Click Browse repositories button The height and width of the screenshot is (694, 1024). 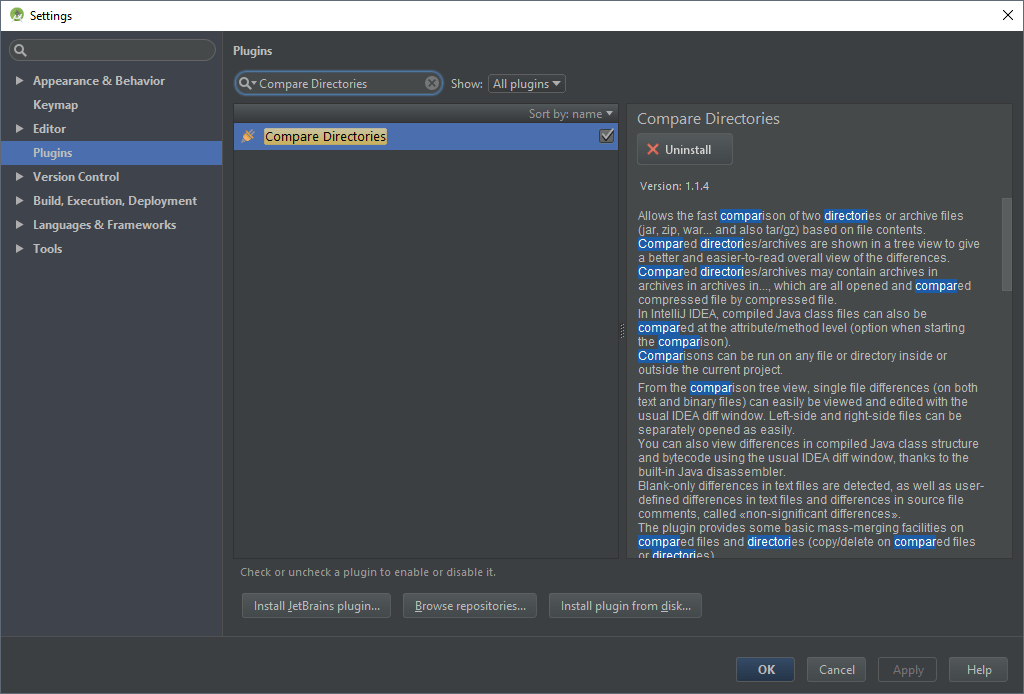(x=470, y=606)
